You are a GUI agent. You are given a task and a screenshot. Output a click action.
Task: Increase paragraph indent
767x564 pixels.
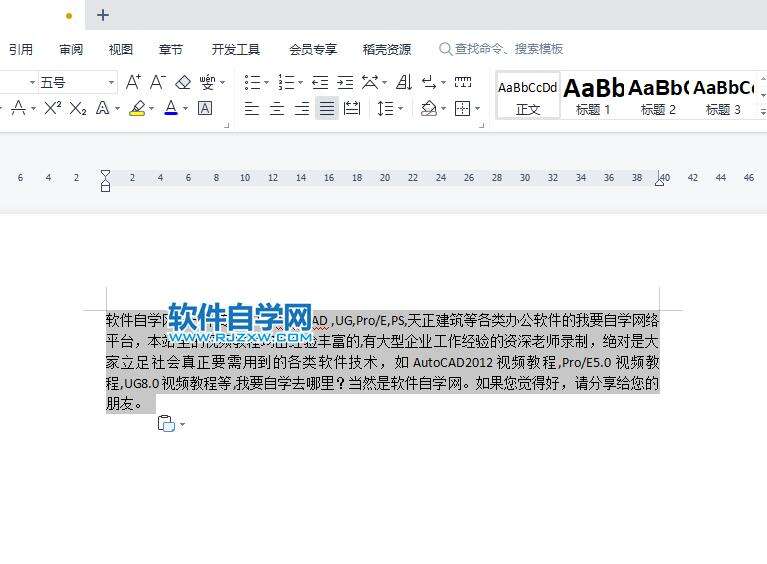pyautogui.click(x=345, y=82)
